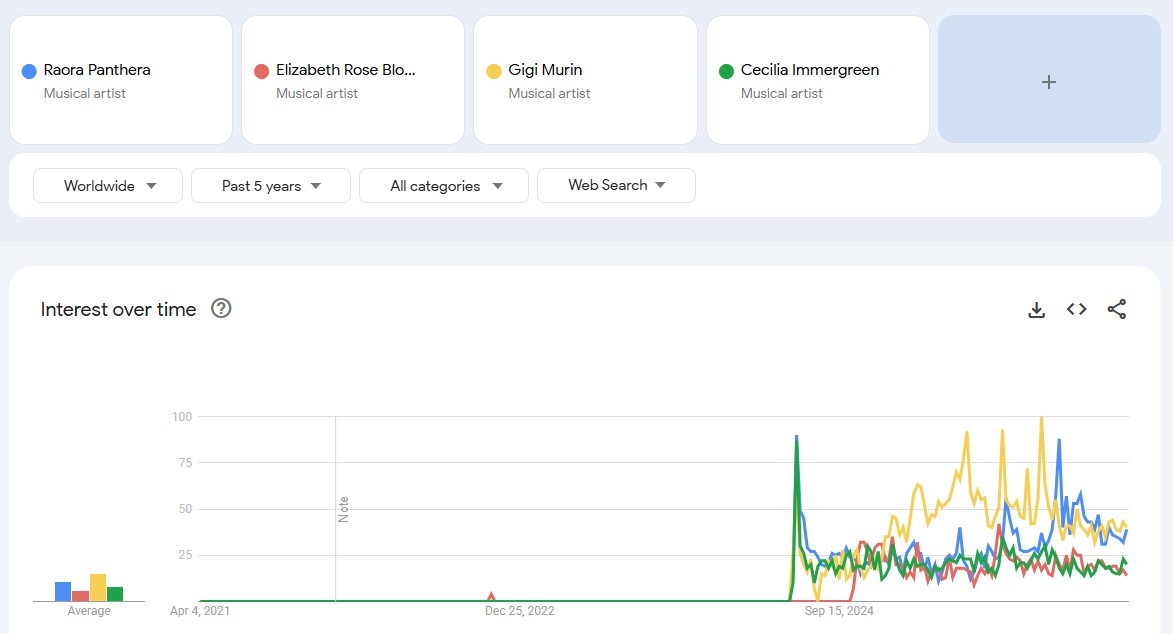Edit the Gigi Murin term card
The height and width of the screenshot is (634, 1173).
(x=585, y=79)
